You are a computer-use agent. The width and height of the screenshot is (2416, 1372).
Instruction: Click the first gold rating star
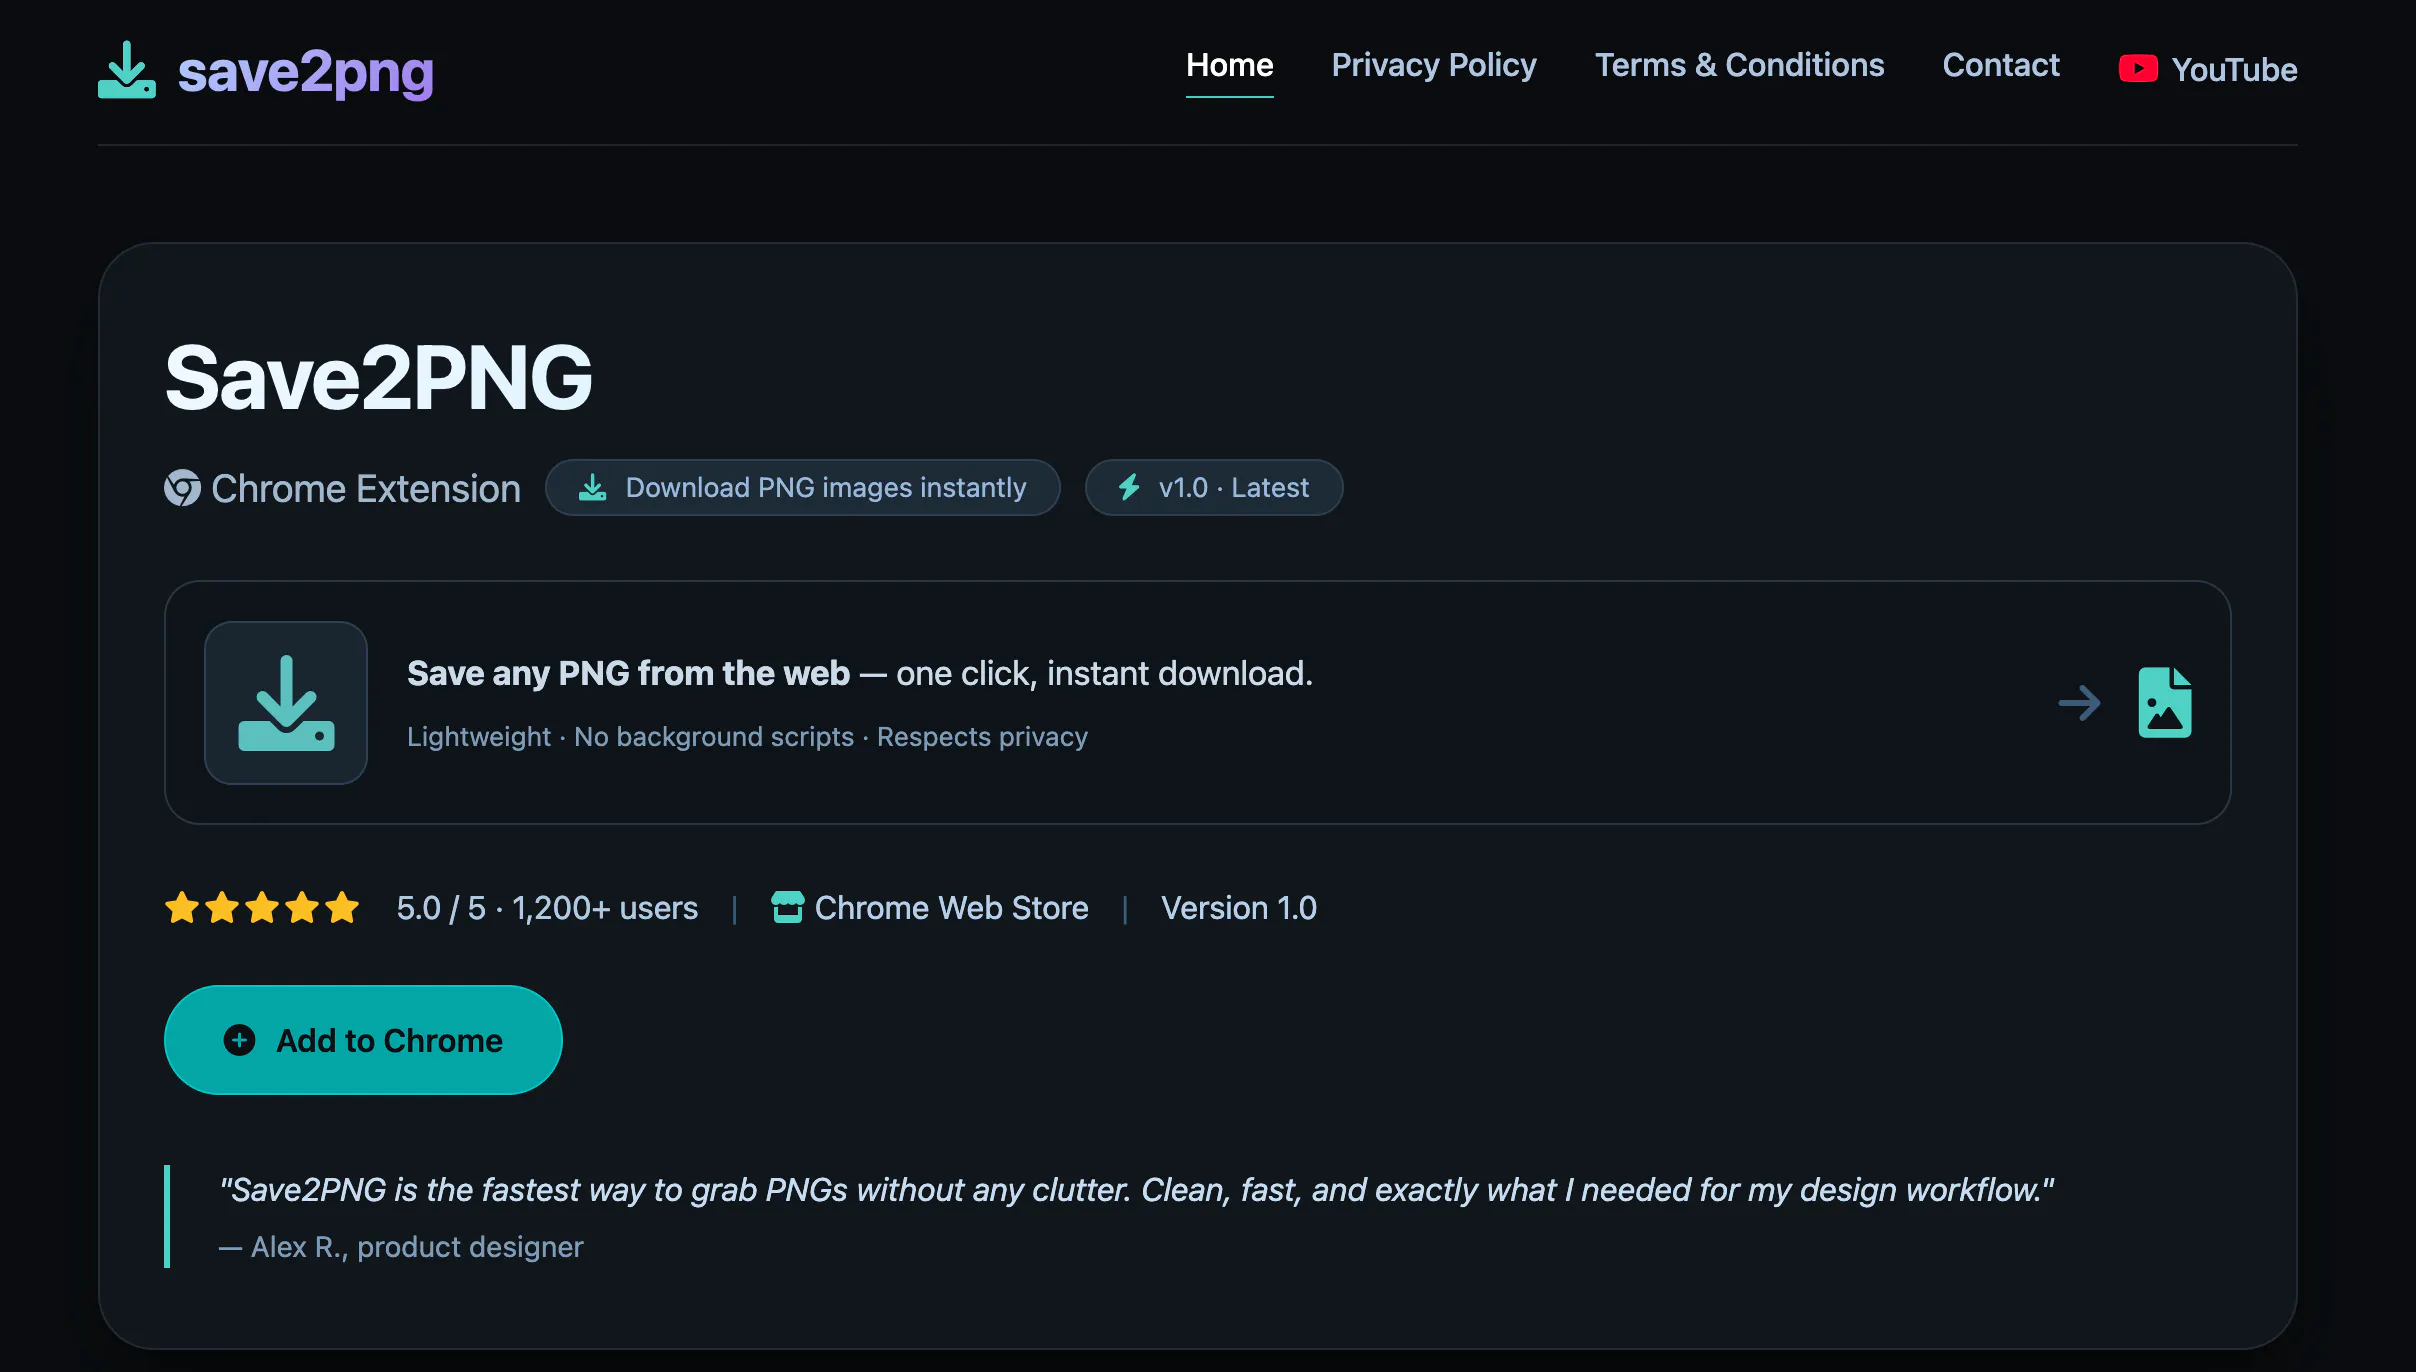click(182, 907)
